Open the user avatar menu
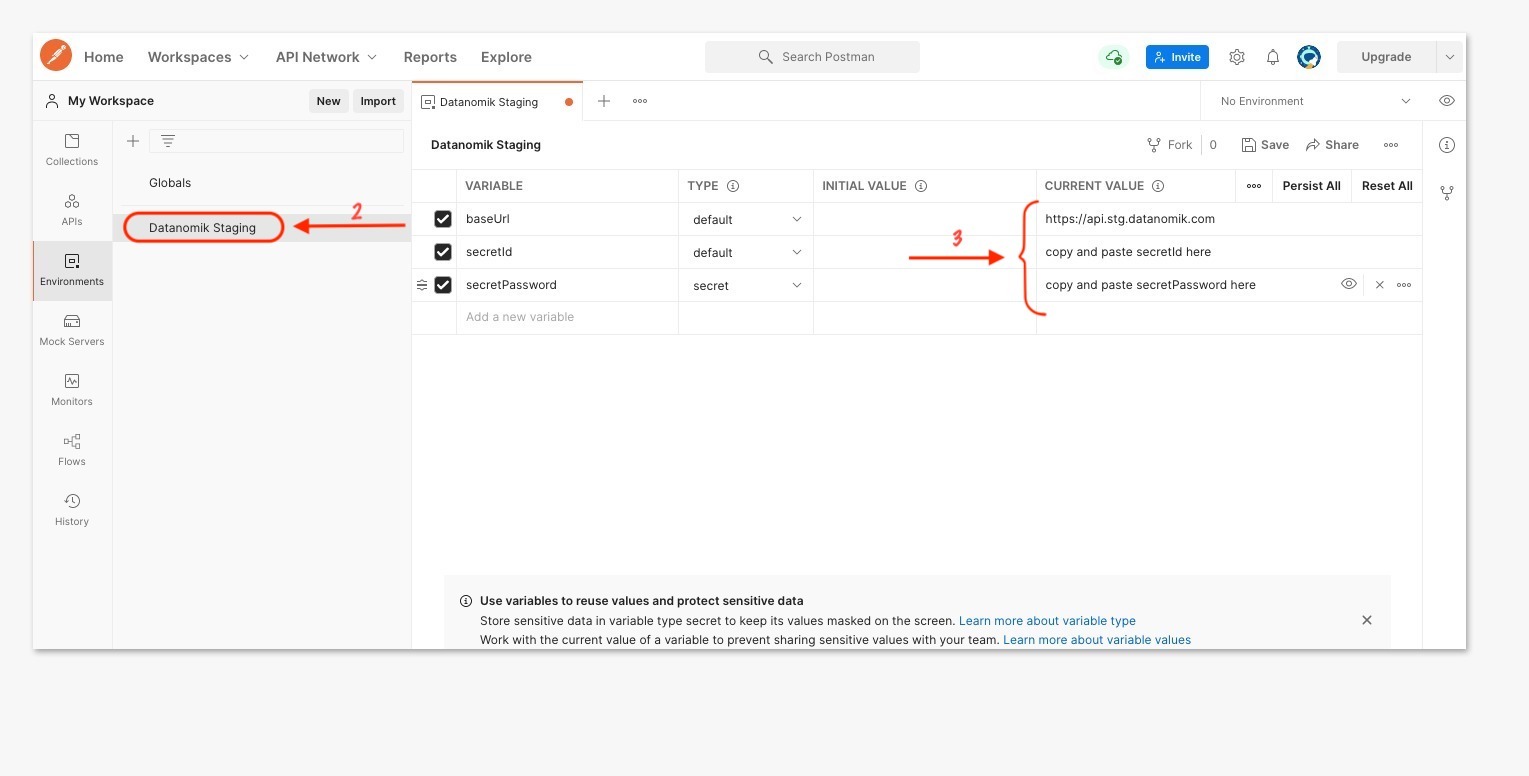 pyautogui.click(x=1309, y=57)
